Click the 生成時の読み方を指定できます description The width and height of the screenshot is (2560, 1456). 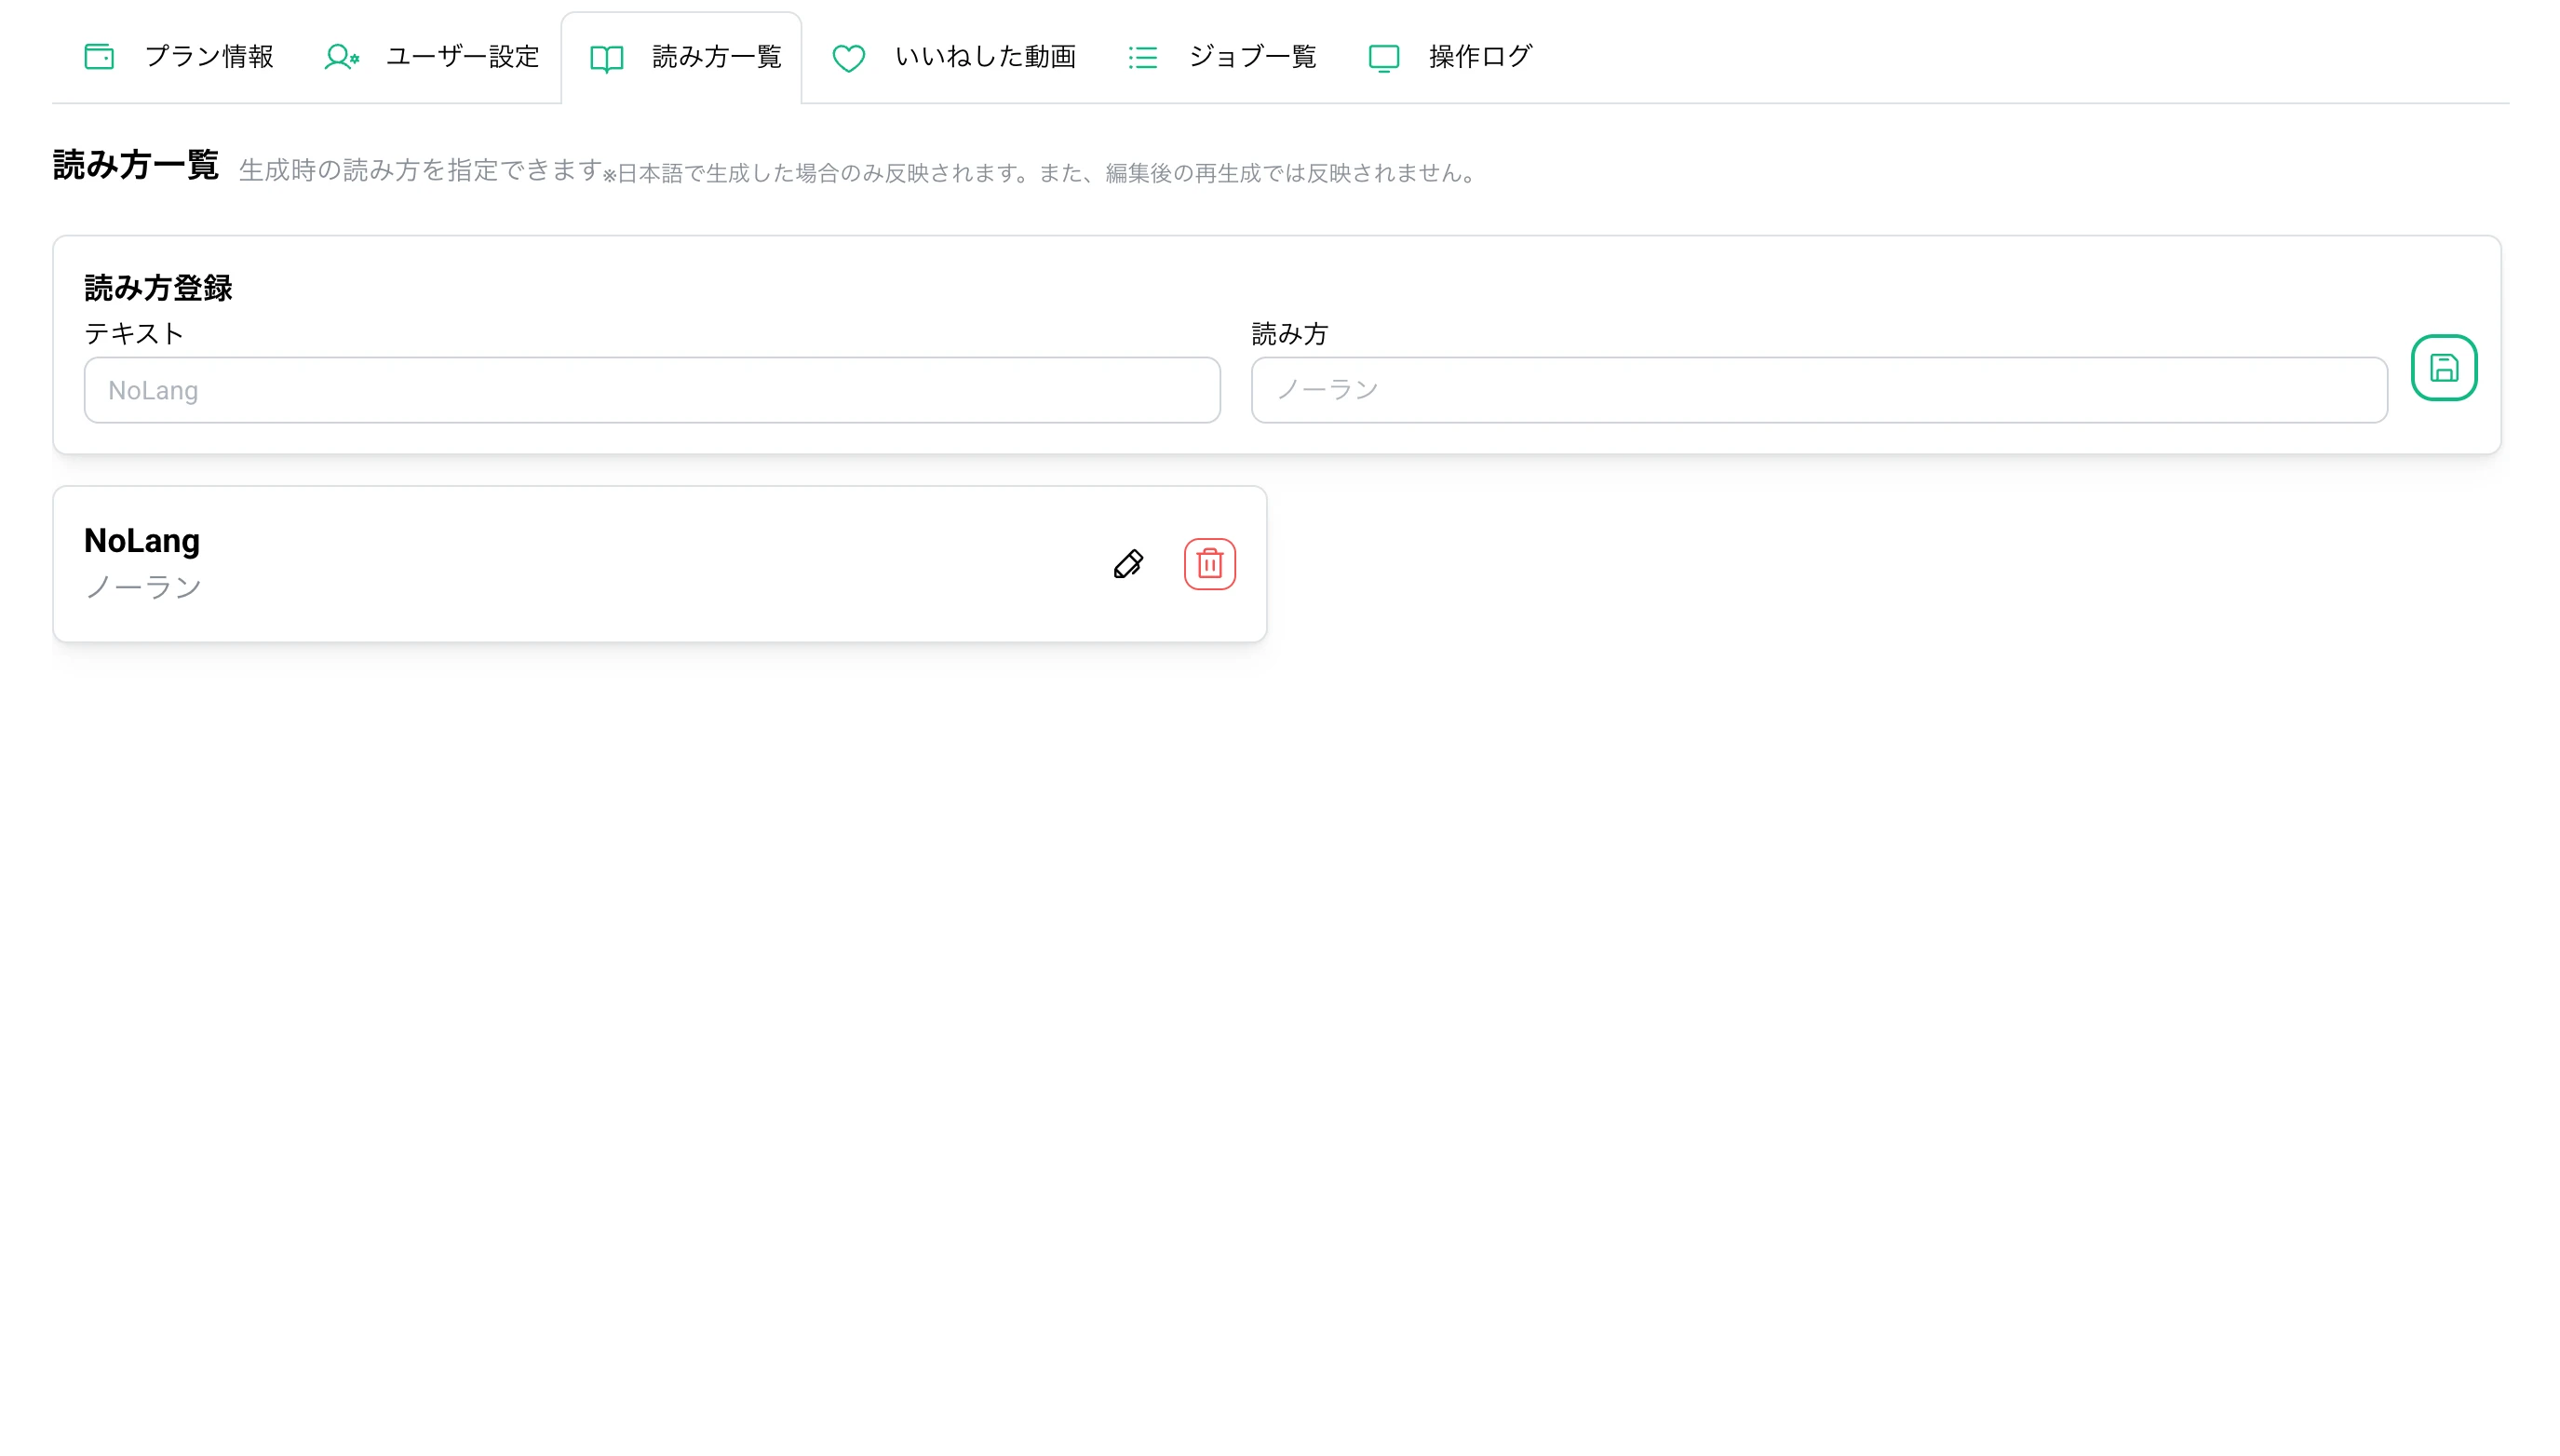(420, 170)
